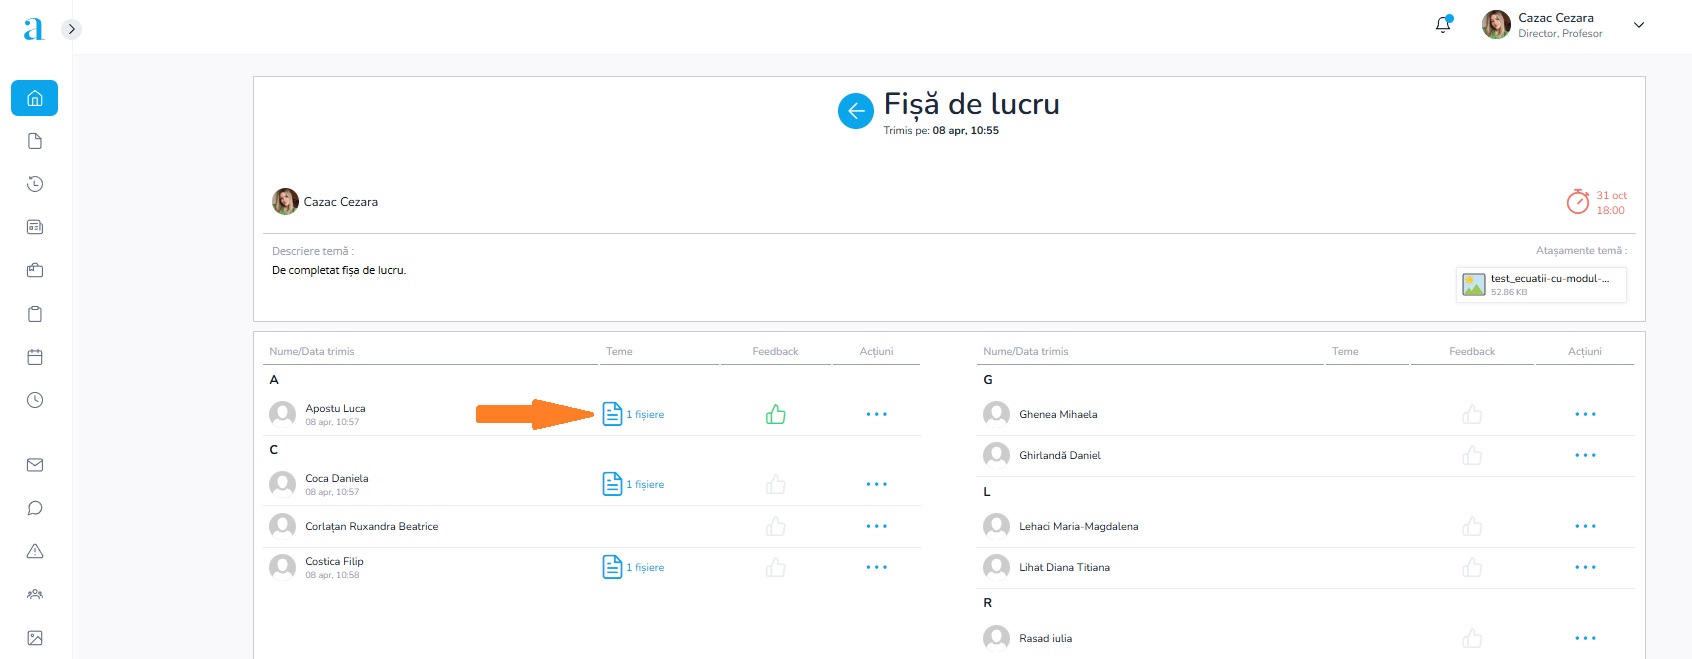Image resolution: width=1692 pixels, height=659 pixels.
Task: Click the blue back arrow button
Action: tap(855, 111)
